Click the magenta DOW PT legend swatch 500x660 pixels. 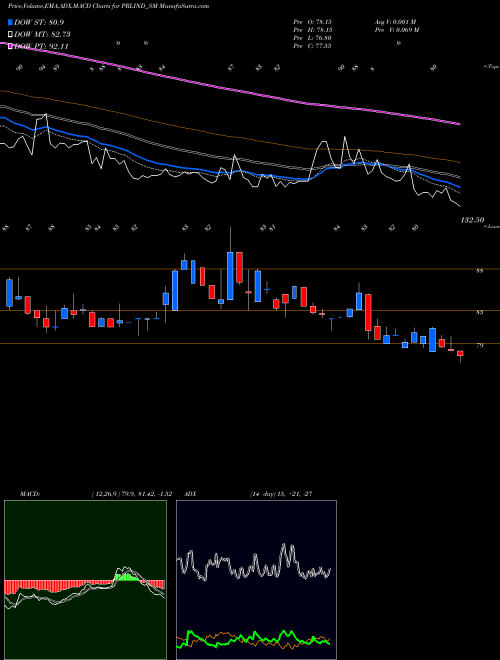pyautogui.click(x=10, y=46)
